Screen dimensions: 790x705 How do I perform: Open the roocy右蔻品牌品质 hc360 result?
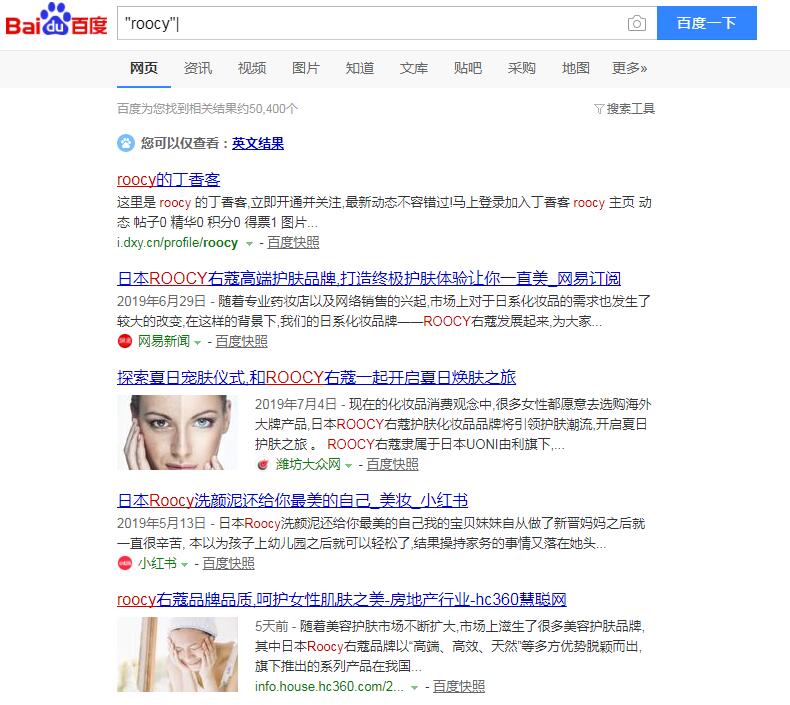[x=342, y=599]
